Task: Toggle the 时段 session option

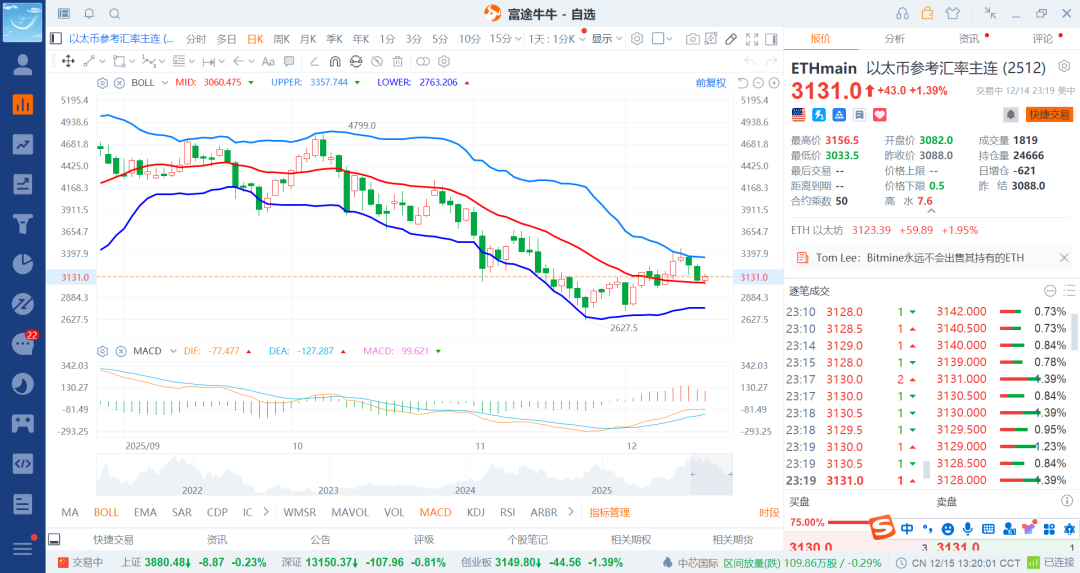Action: 769,512
